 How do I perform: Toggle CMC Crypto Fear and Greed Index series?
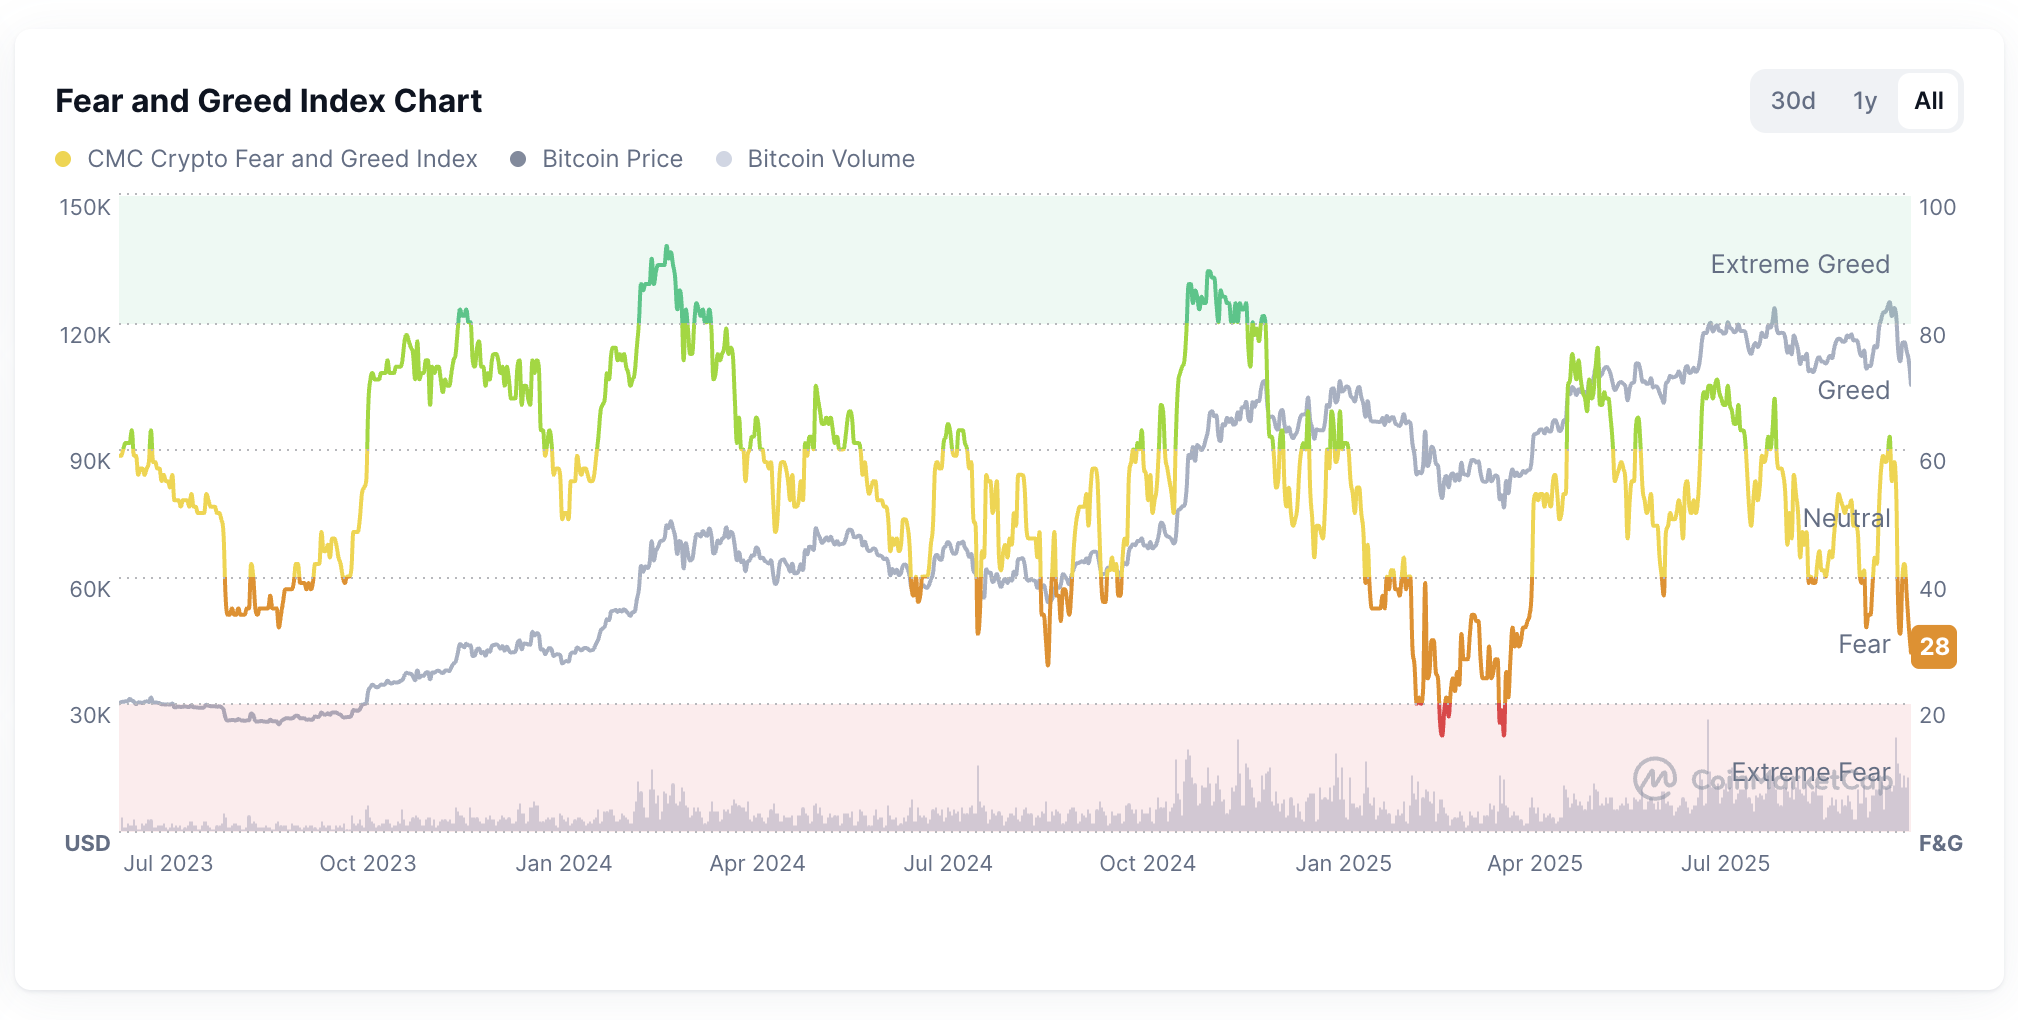point(282,159)
